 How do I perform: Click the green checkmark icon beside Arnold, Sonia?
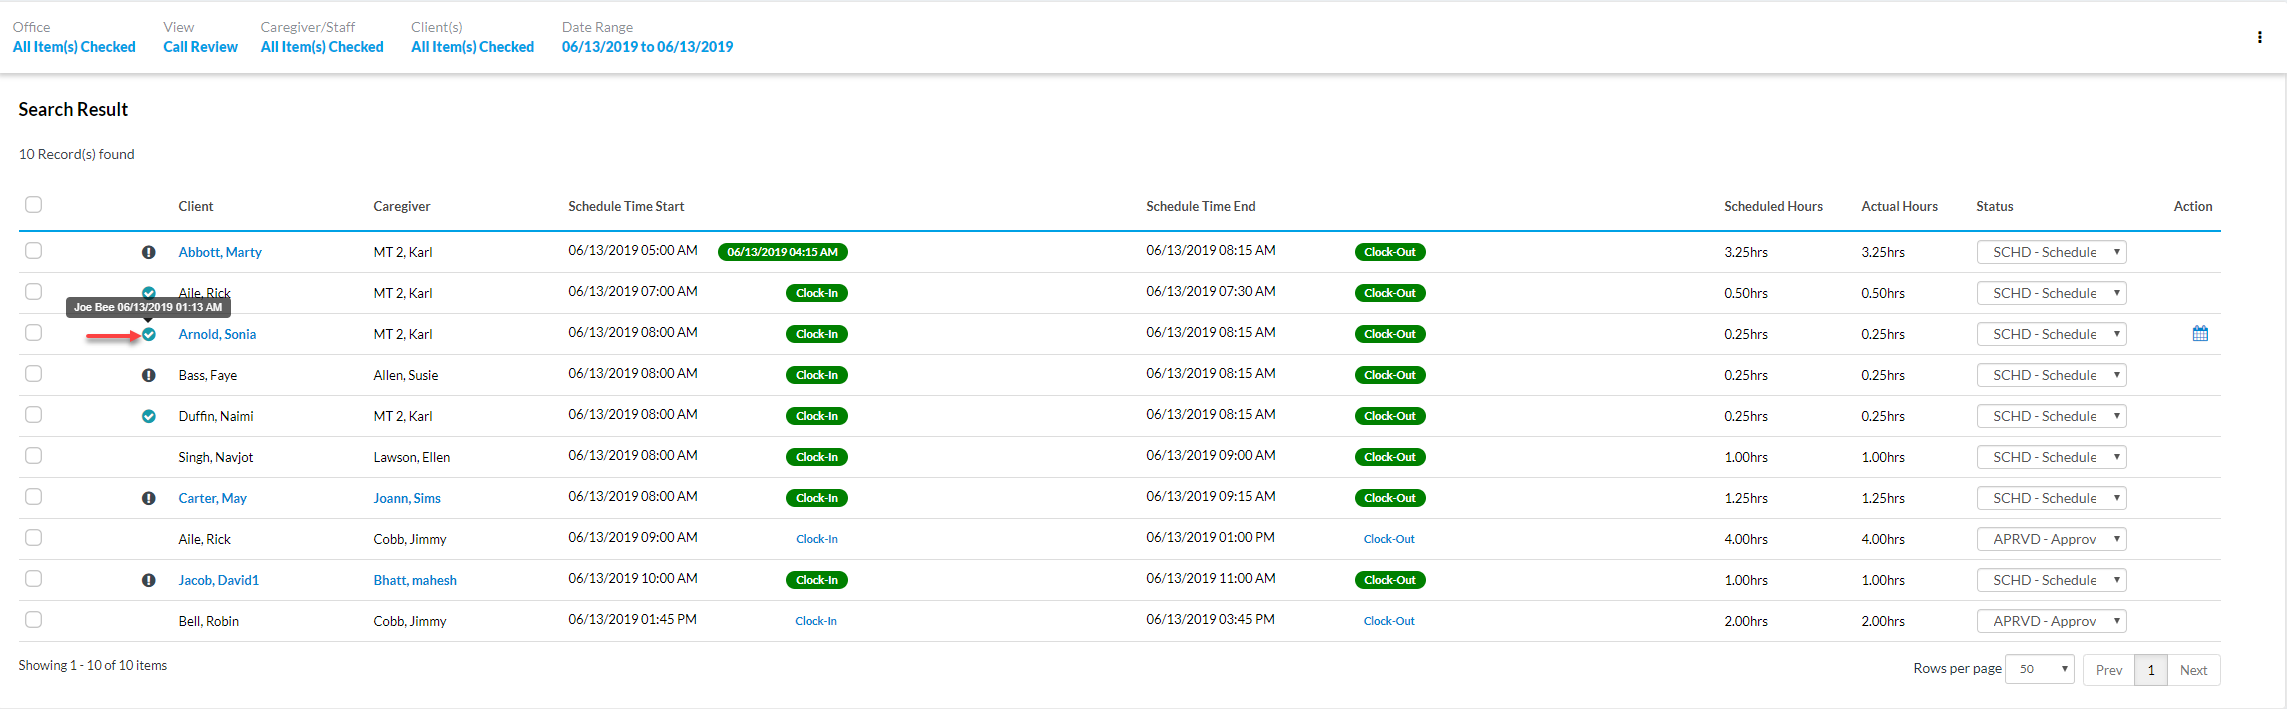tap(149, 334)
